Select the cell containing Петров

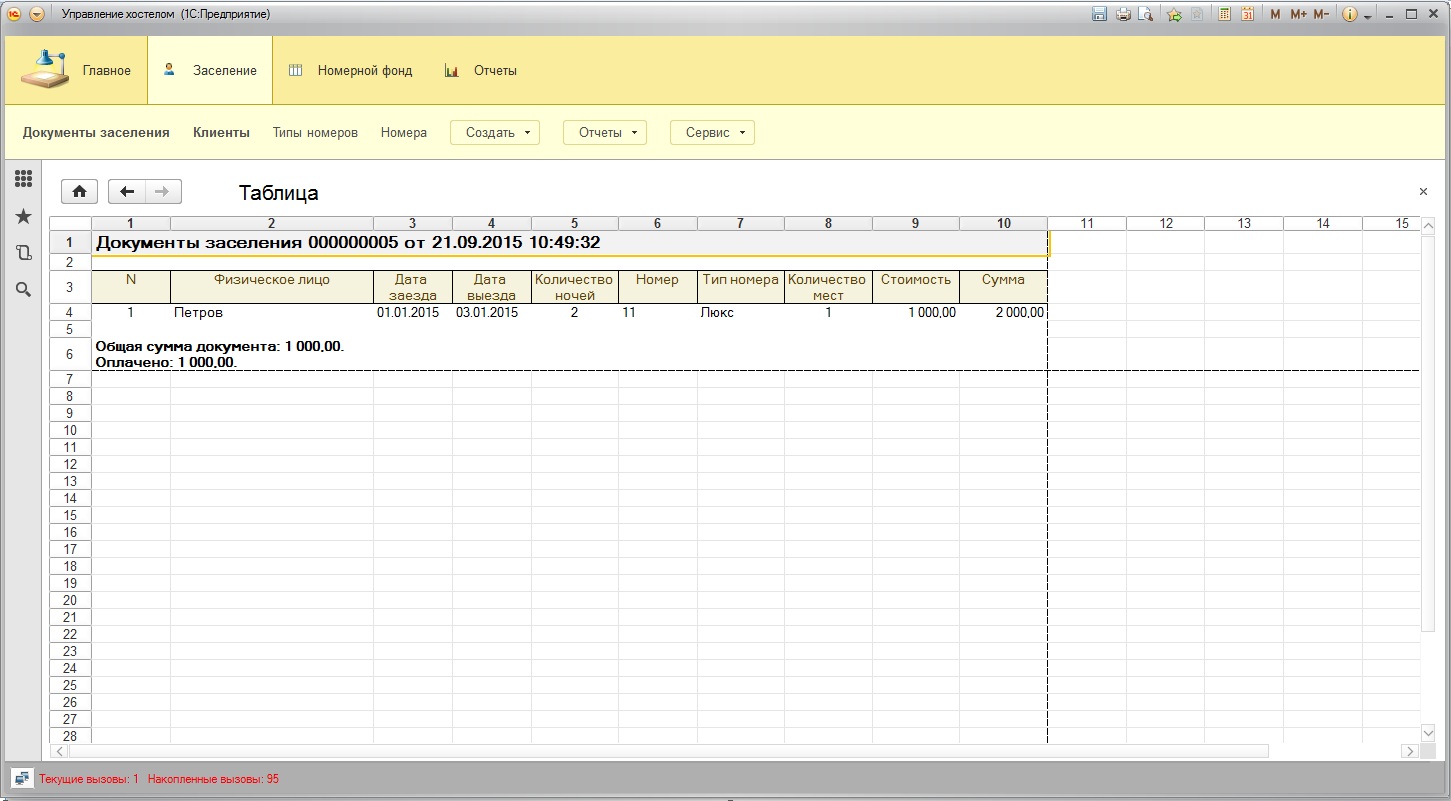coord(272,313)
